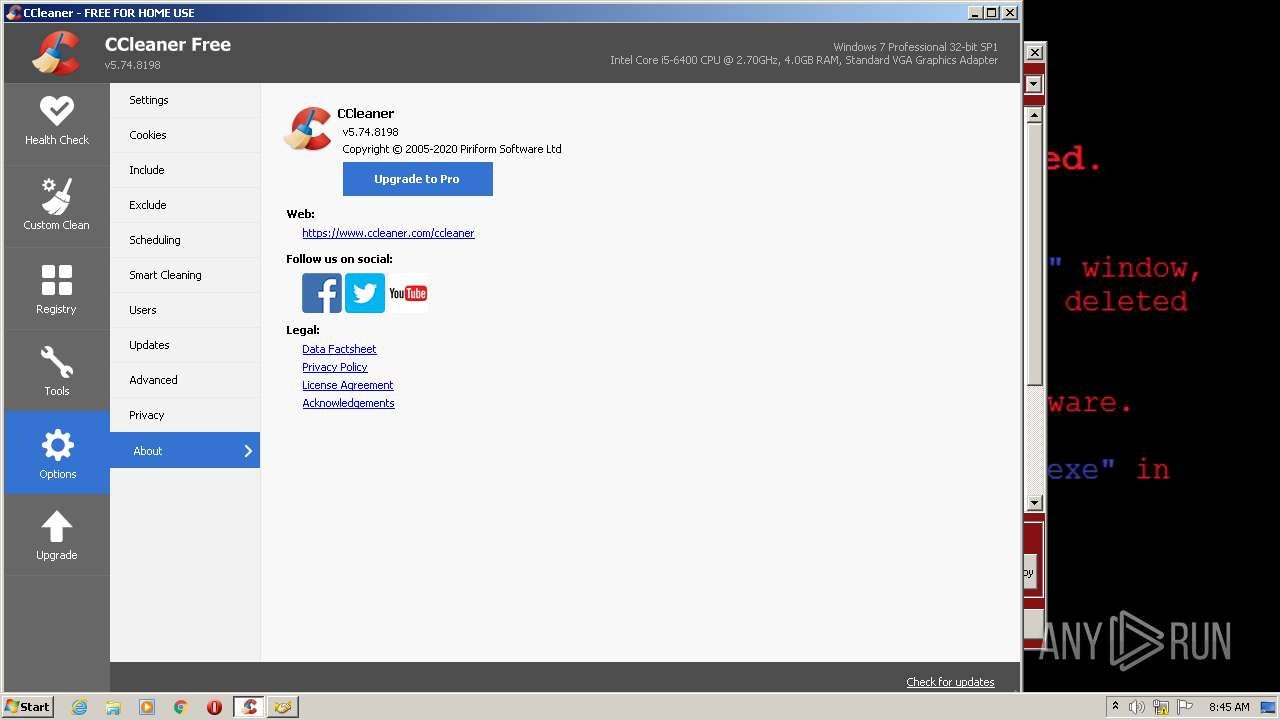Screen dimensions: 1280x720
Task: Open the volume control in system tray
Action: 1137,707
